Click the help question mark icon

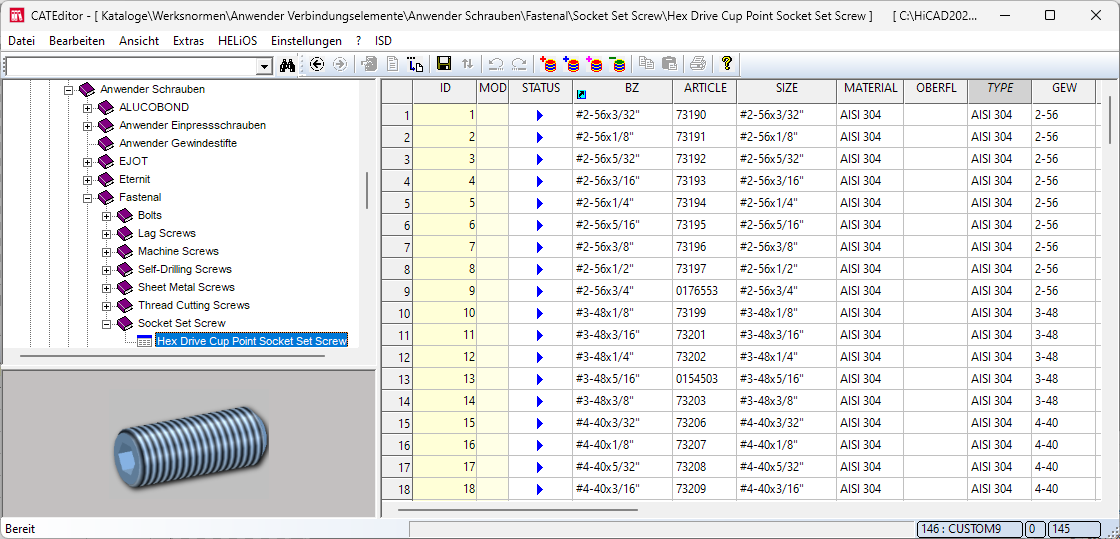point(727,64)
